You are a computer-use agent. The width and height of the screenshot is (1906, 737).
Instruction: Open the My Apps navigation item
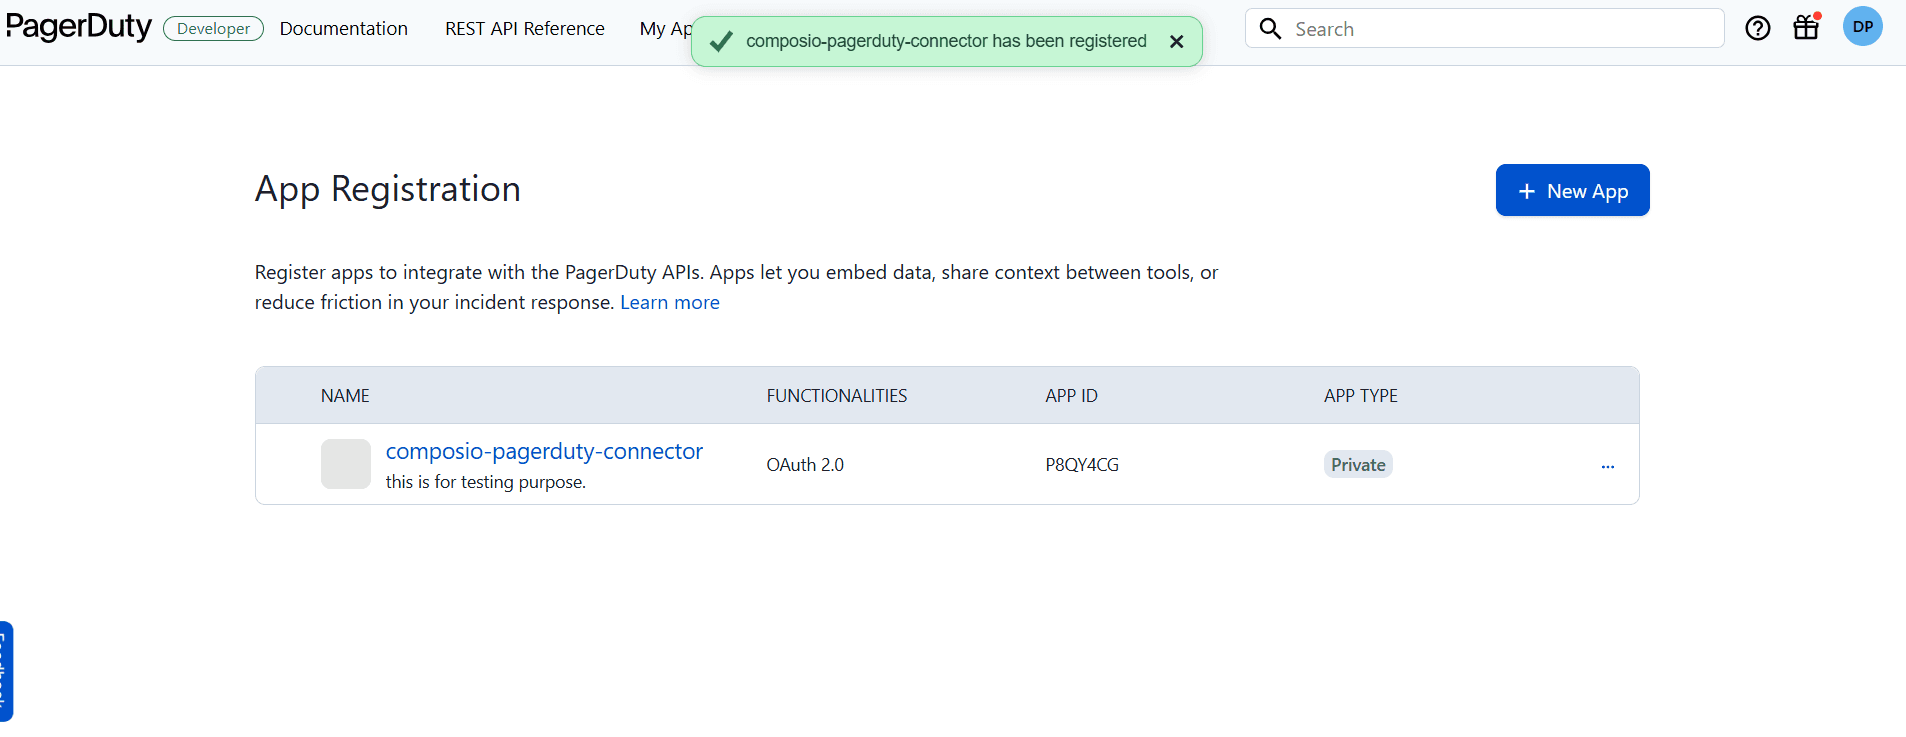(x=665, y=29)
